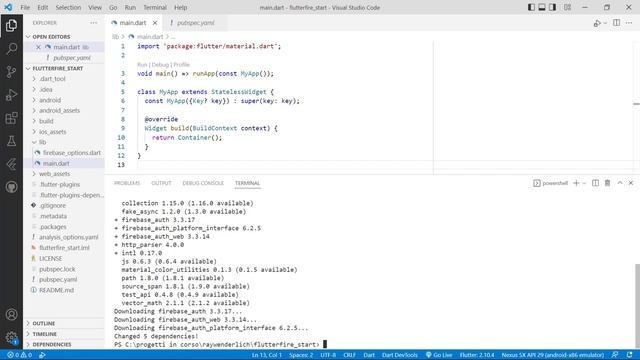This screenshot has height=360, width=640.
Task: Open the Explorer view in activity bar
Action: [x=11, y=26]
